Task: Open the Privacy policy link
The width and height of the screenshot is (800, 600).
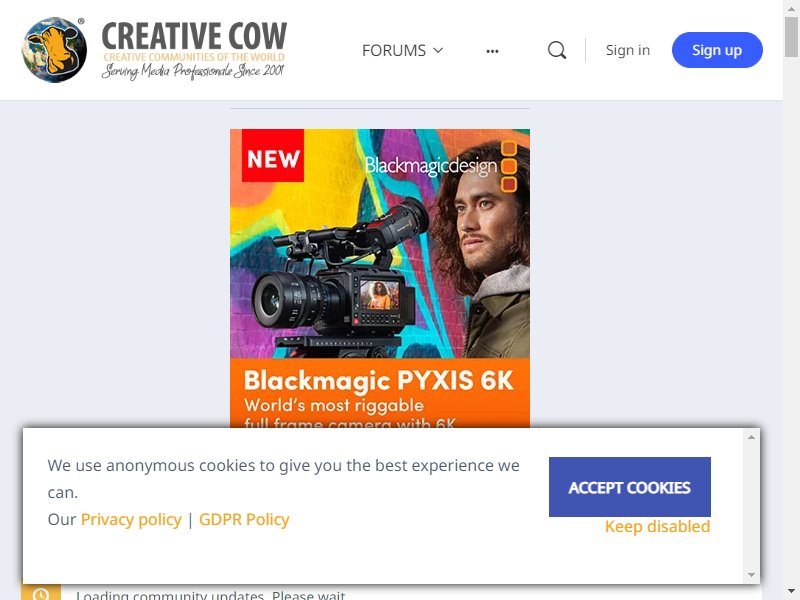Action: coord(131,519)
